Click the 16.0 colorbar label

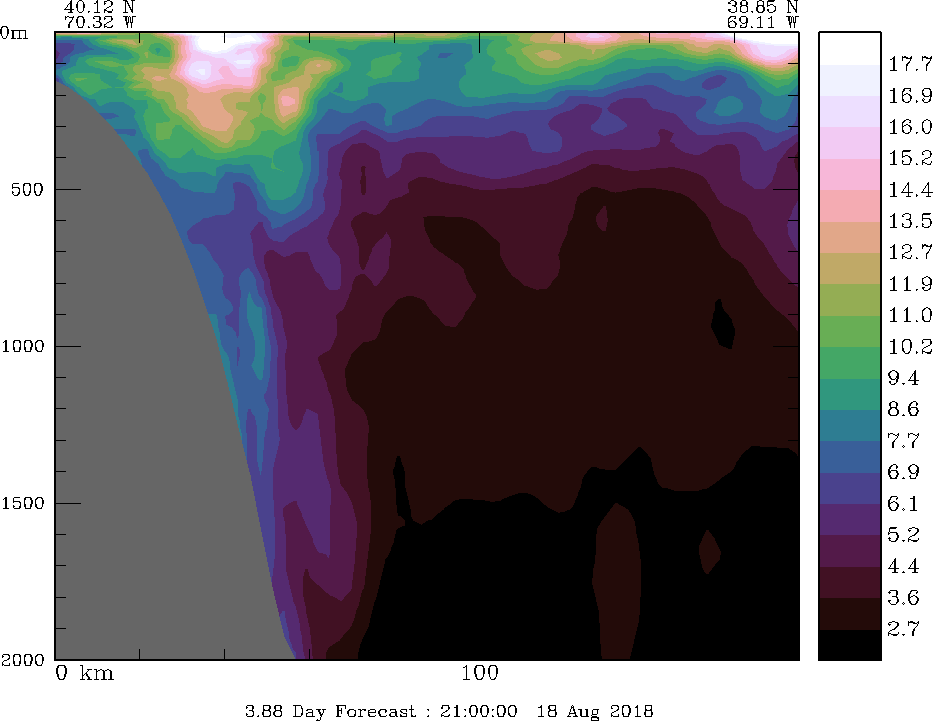pos(909,127)
